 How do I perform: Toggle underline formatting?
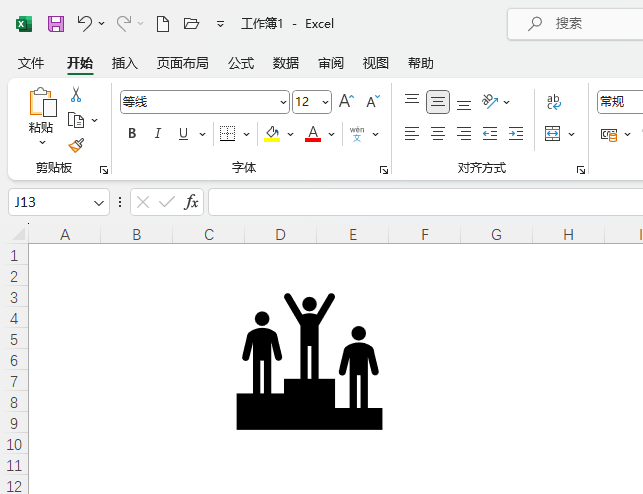click(183, 134)
